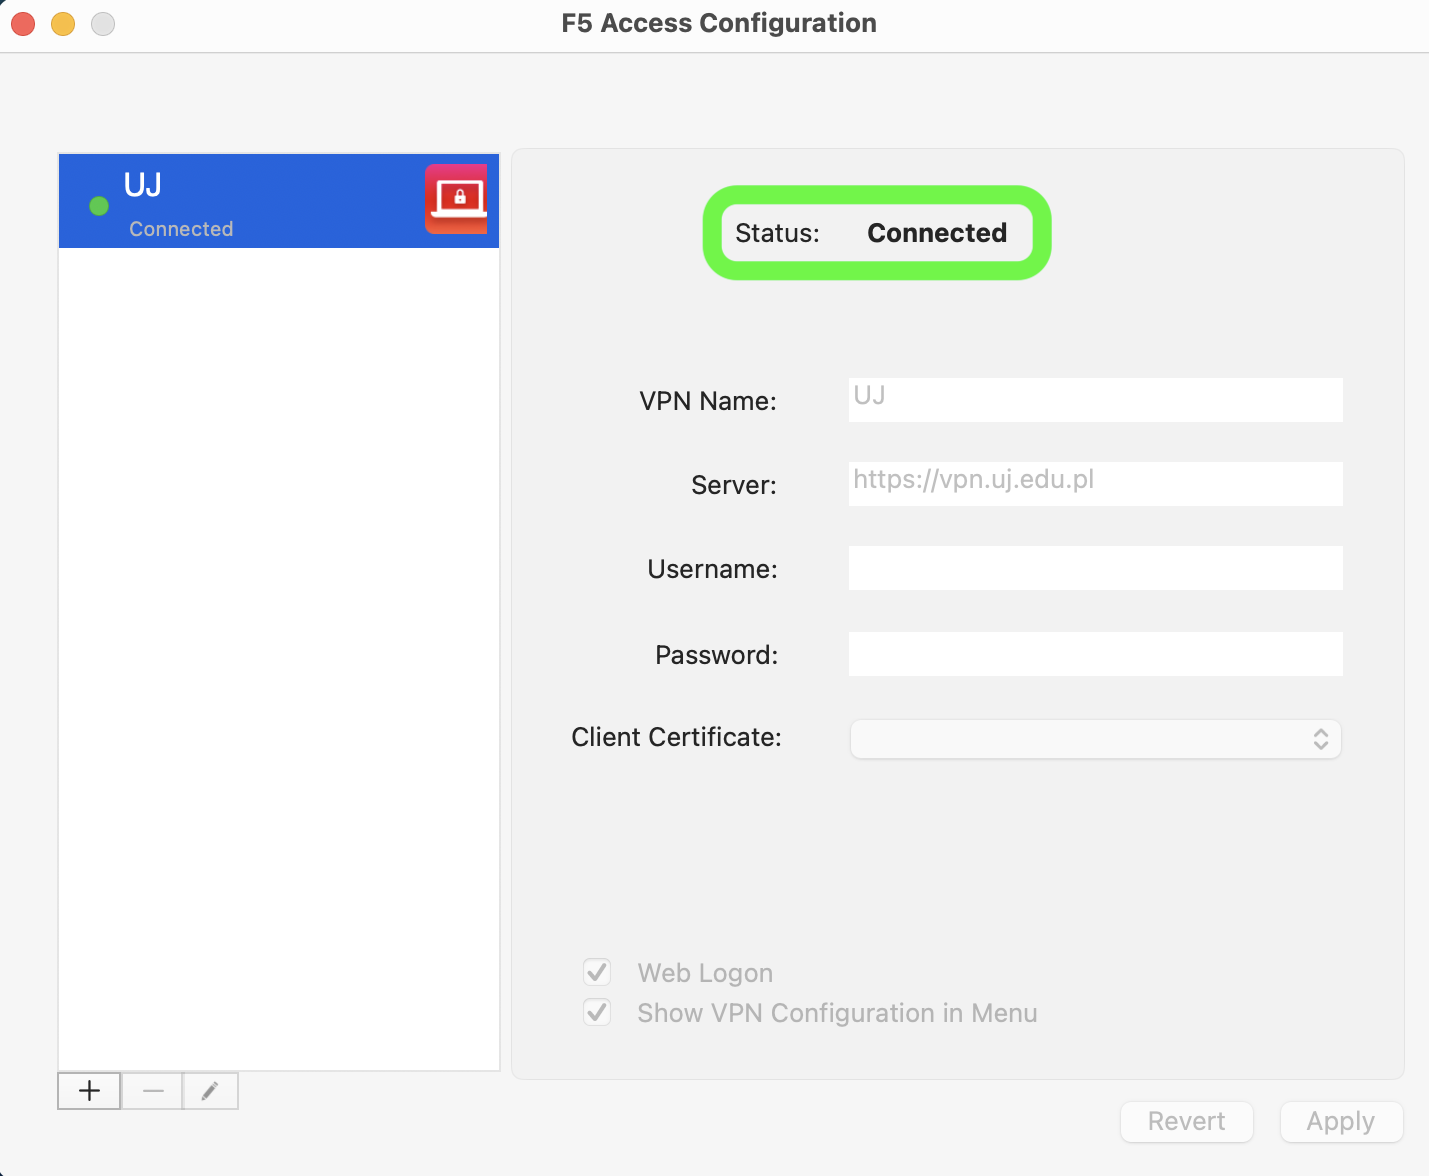Screen dimensions: 1429x1176
Task: Click the plus button to add VPN configuration
Action: 90,1091
